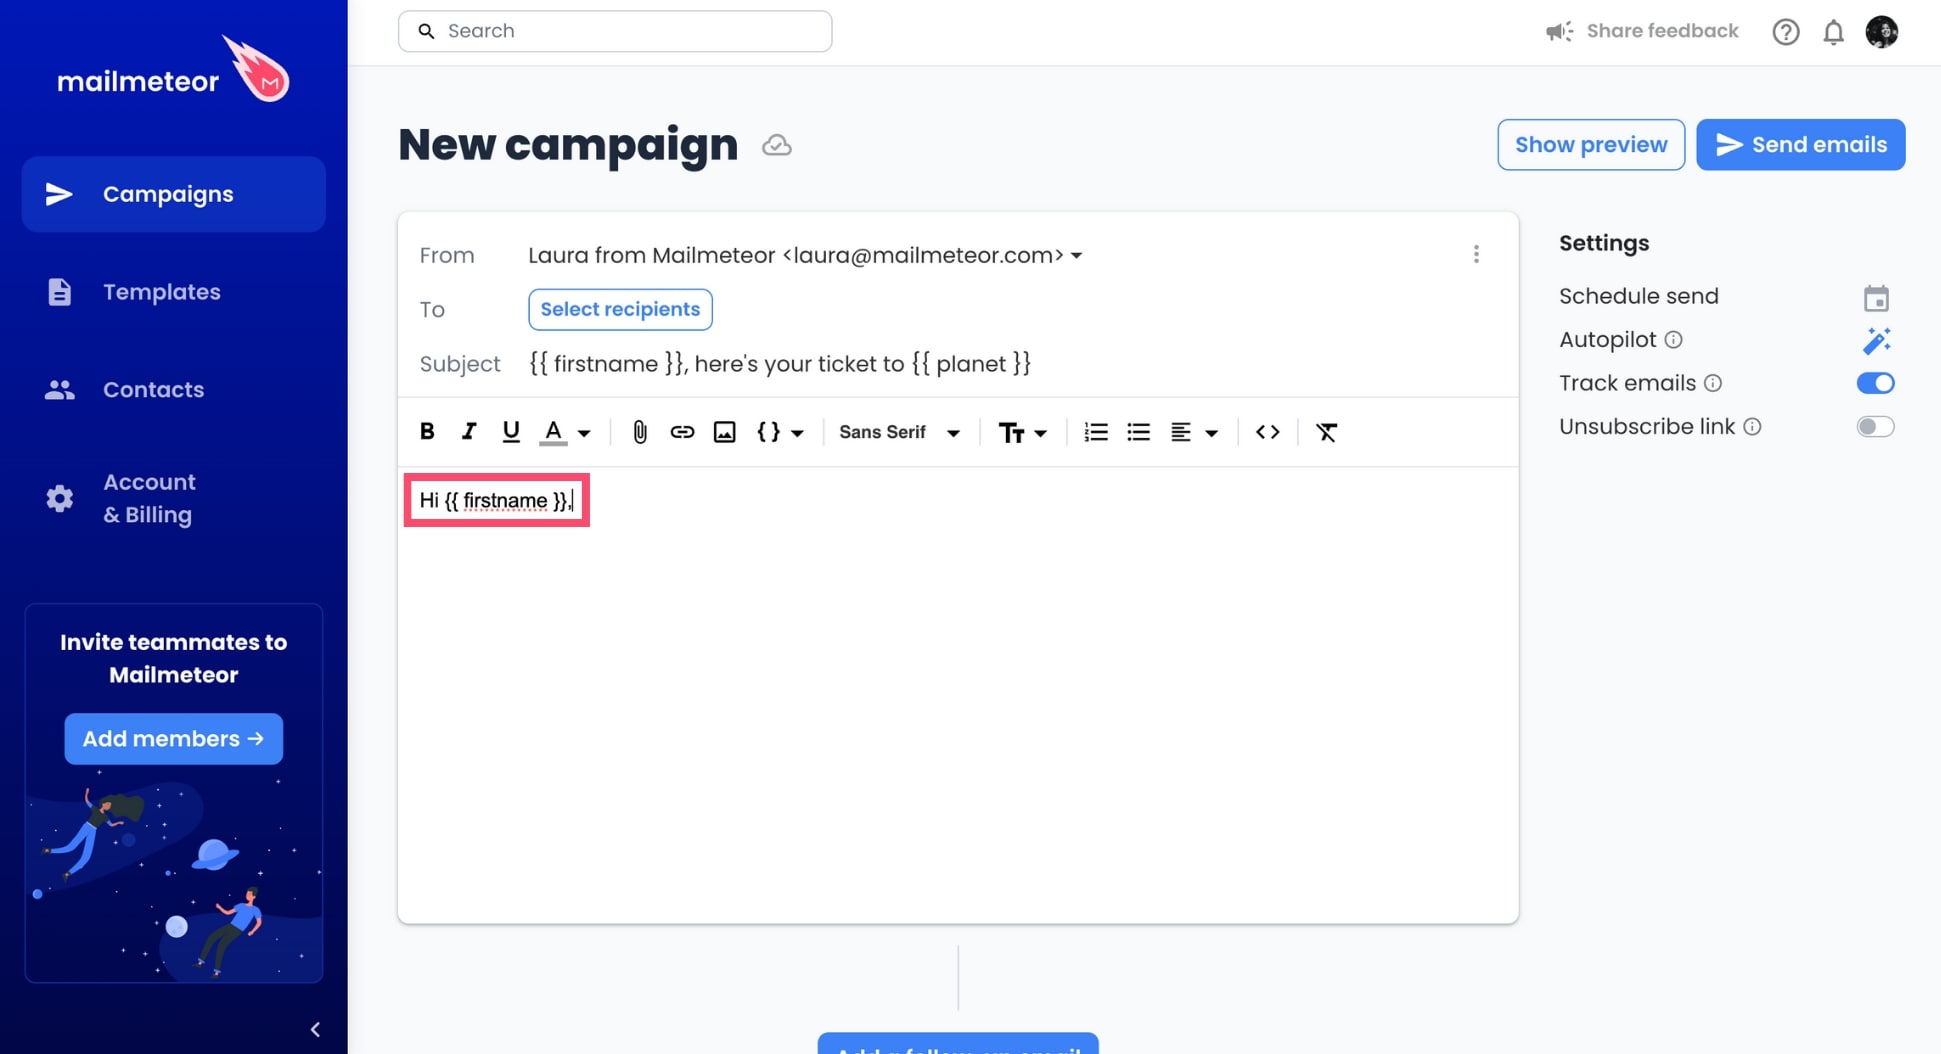Open the help question mark icon
This screenshot has width=1941, height=1054.
tap(1786, 32)
